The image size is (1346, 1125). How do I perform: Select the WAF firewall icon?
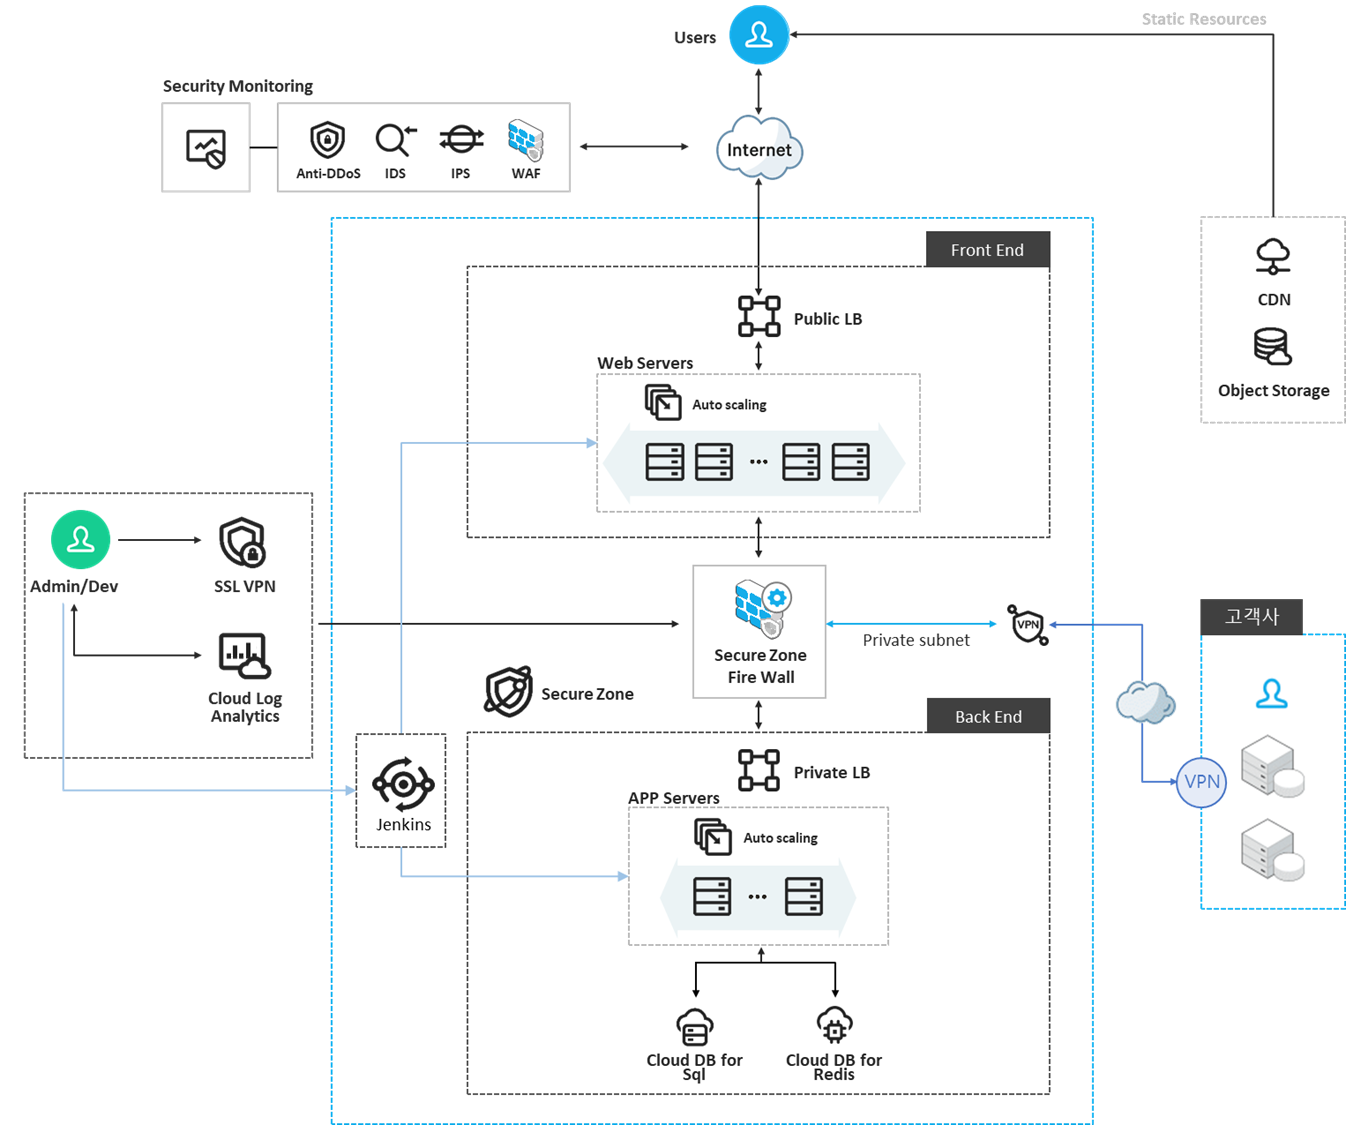(x=525, y=141)
